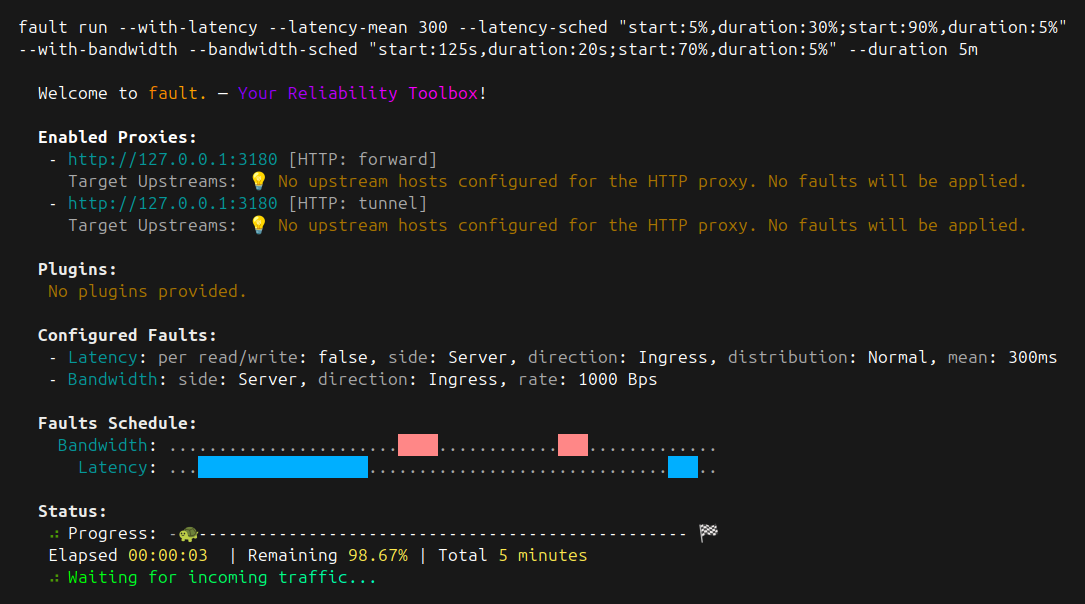The width and height of the screenshot is (1085, 604).
Task: Open the 127.0.0.1:3180 link for HTTP forward
Action: [172, 160]
